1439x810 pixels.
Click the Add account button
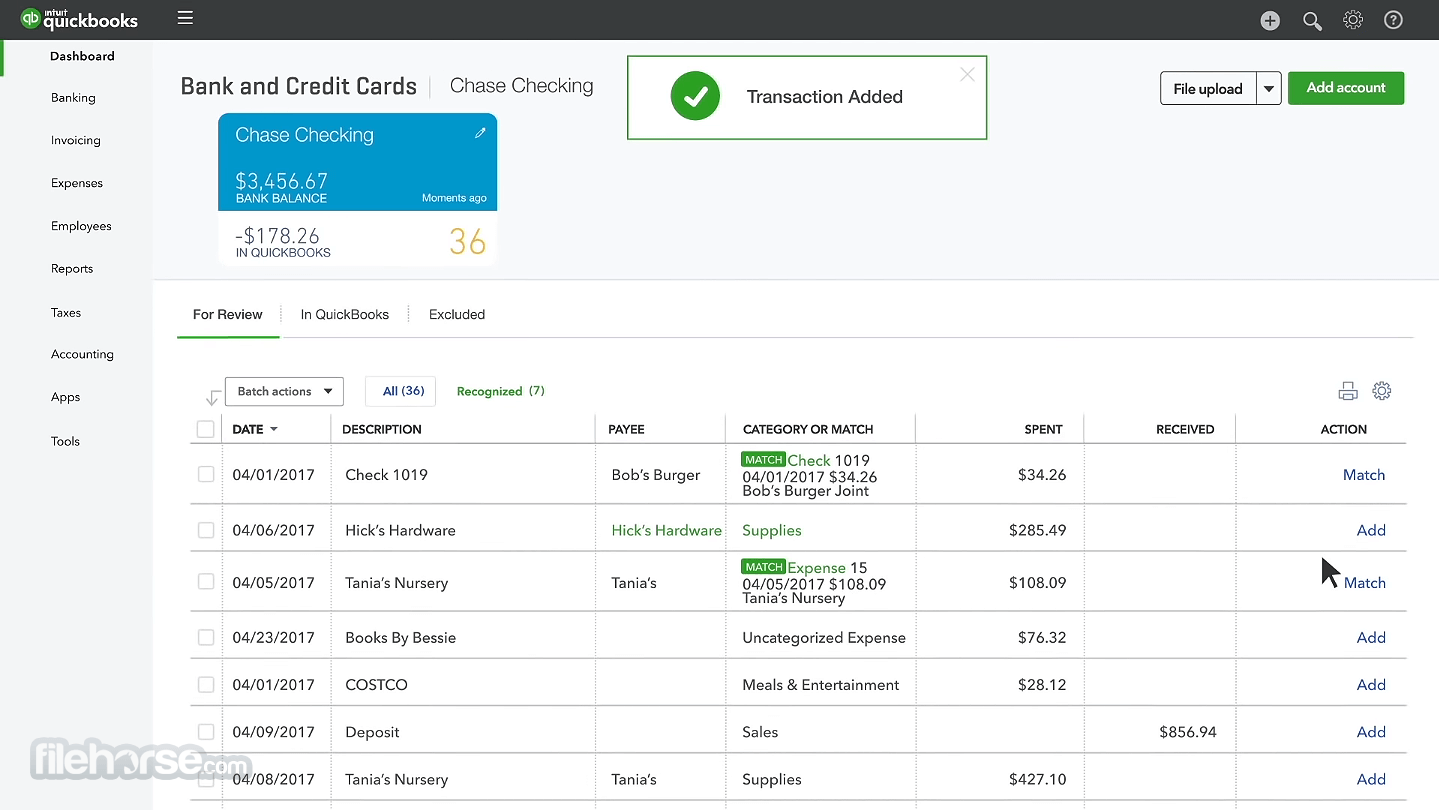click(1346, 88)
